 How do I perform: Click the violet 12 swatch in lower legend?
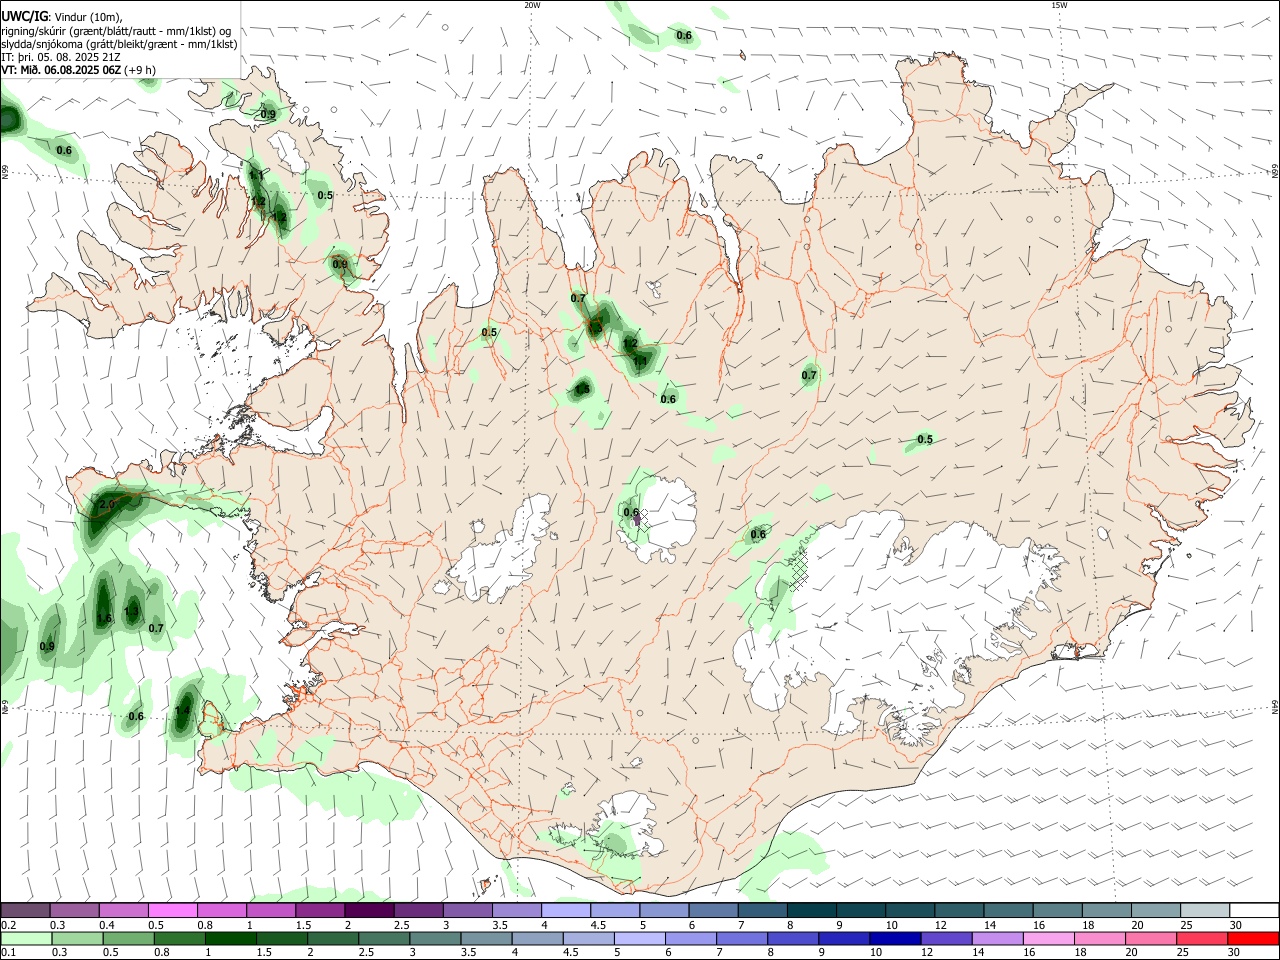(946, 939)
